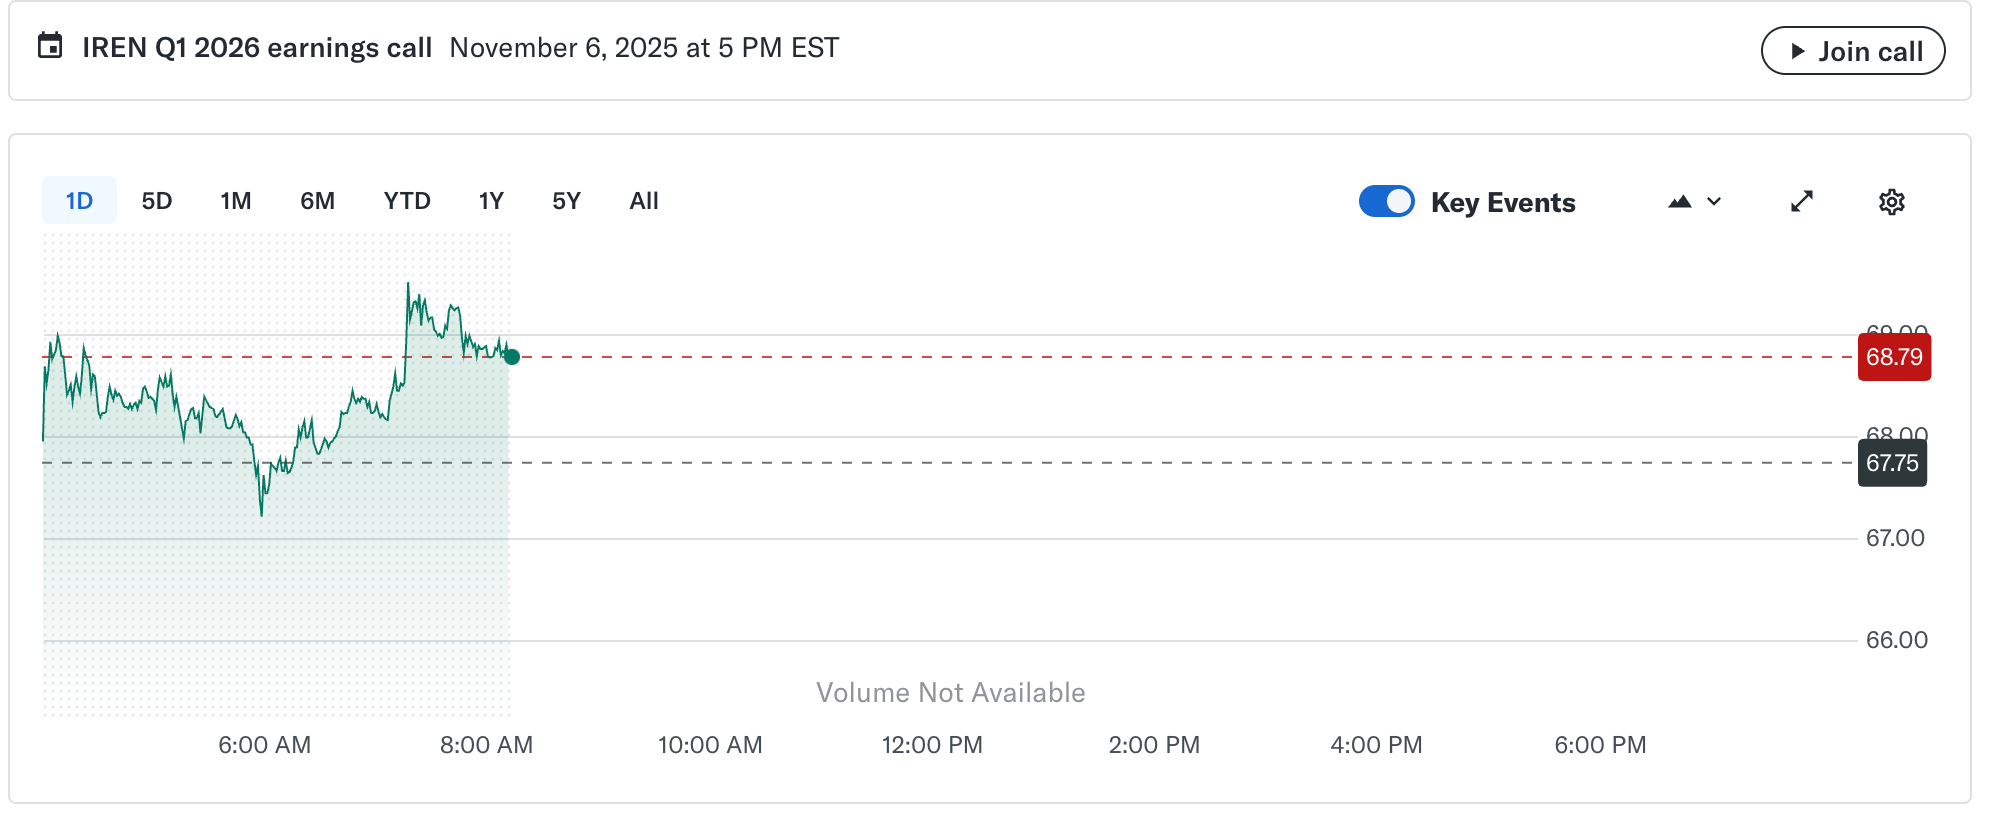
Task: Select the 1D time range tab
Action: (79, 201)
